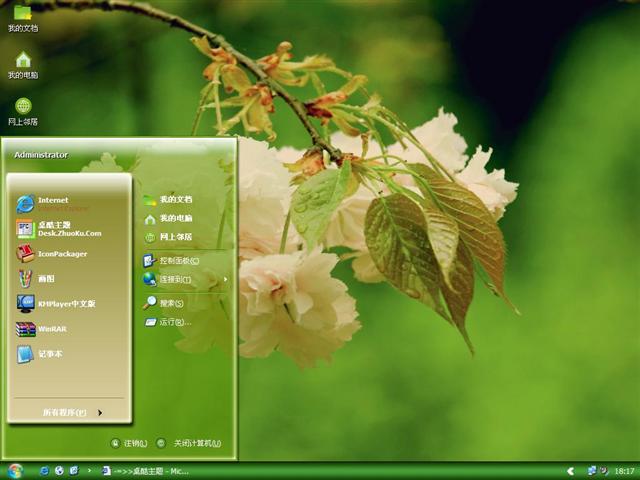This screenshot has height=480, width=640.
Task: Open 记事本 notepad from the Start menu
Action: 40,354
